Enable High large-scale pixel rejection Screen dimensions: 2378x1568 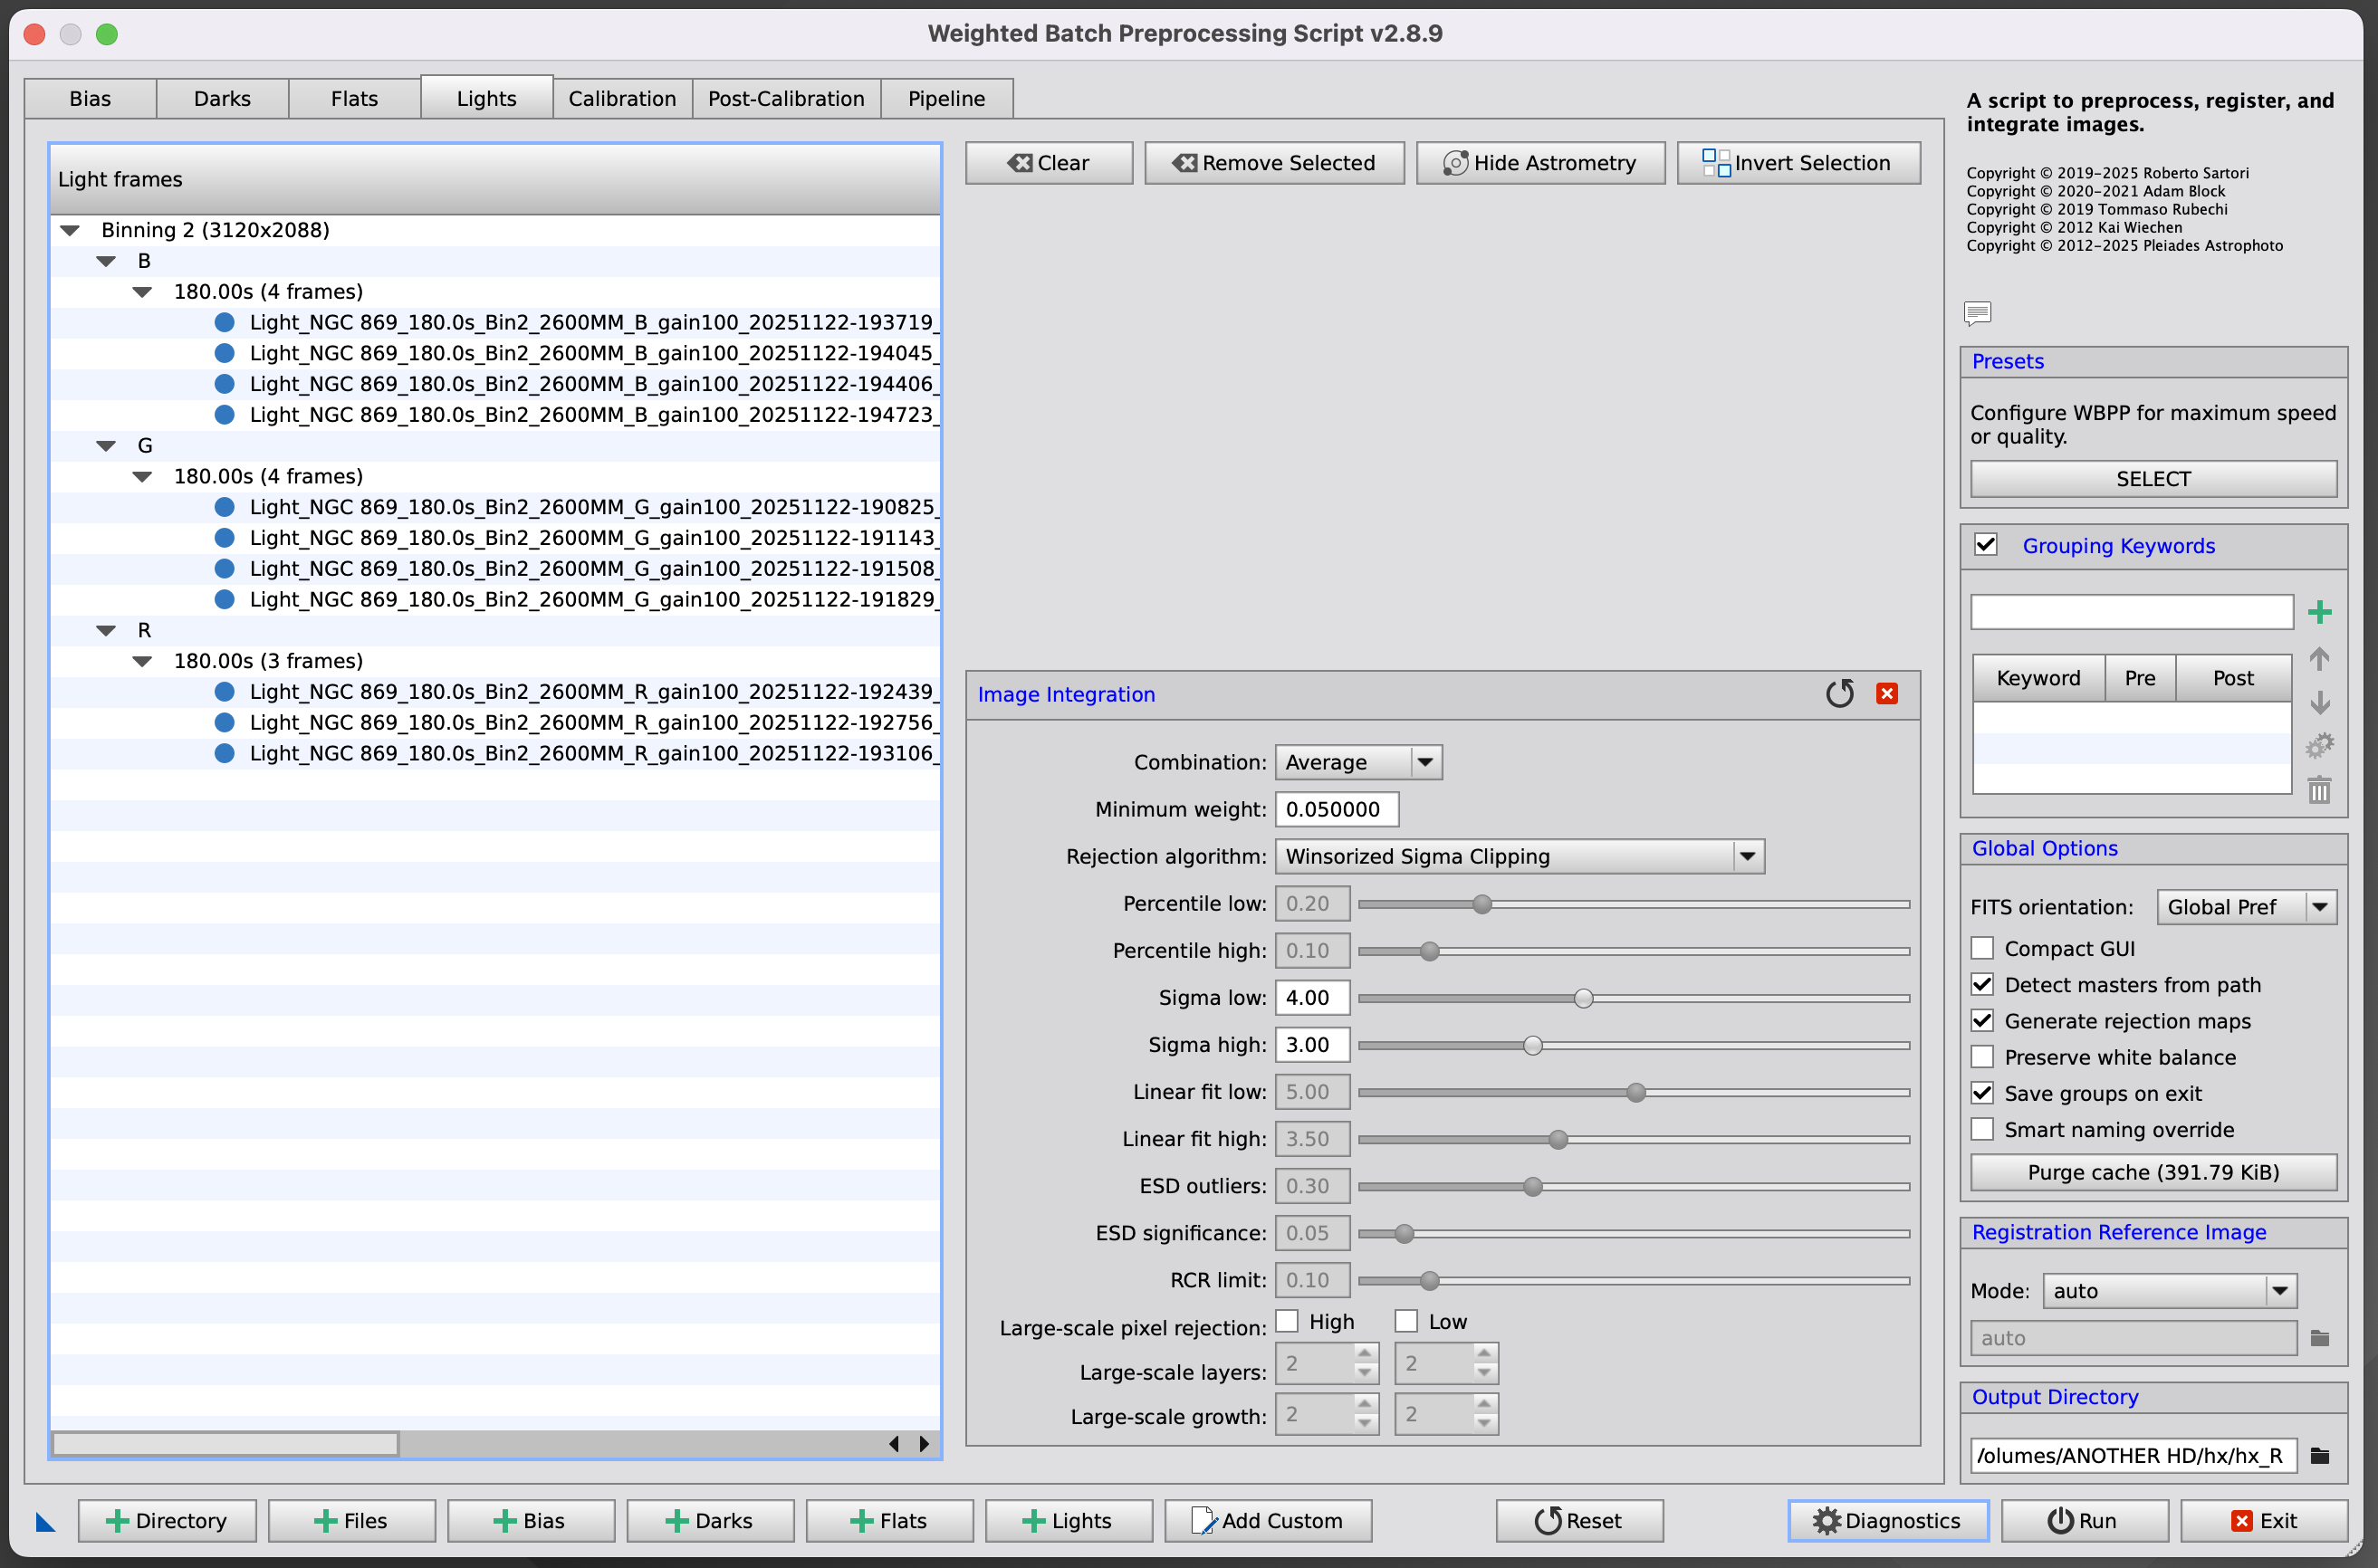tap(1287, 1322)
